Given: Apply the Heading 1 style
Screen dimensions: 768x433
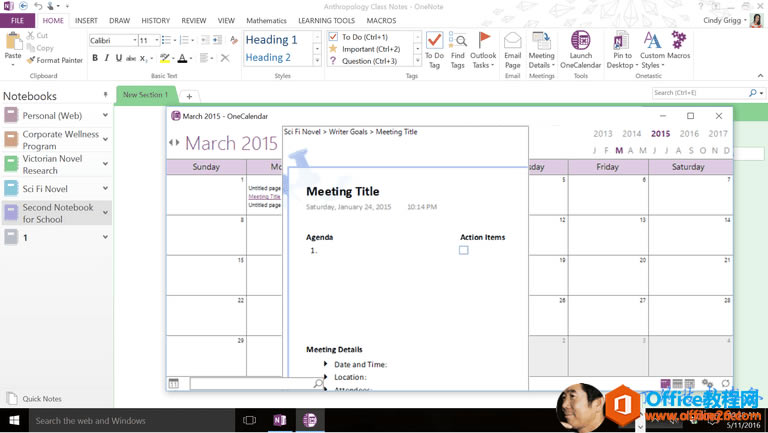Looking at the screenshot, I should click(x=271, y=40).
